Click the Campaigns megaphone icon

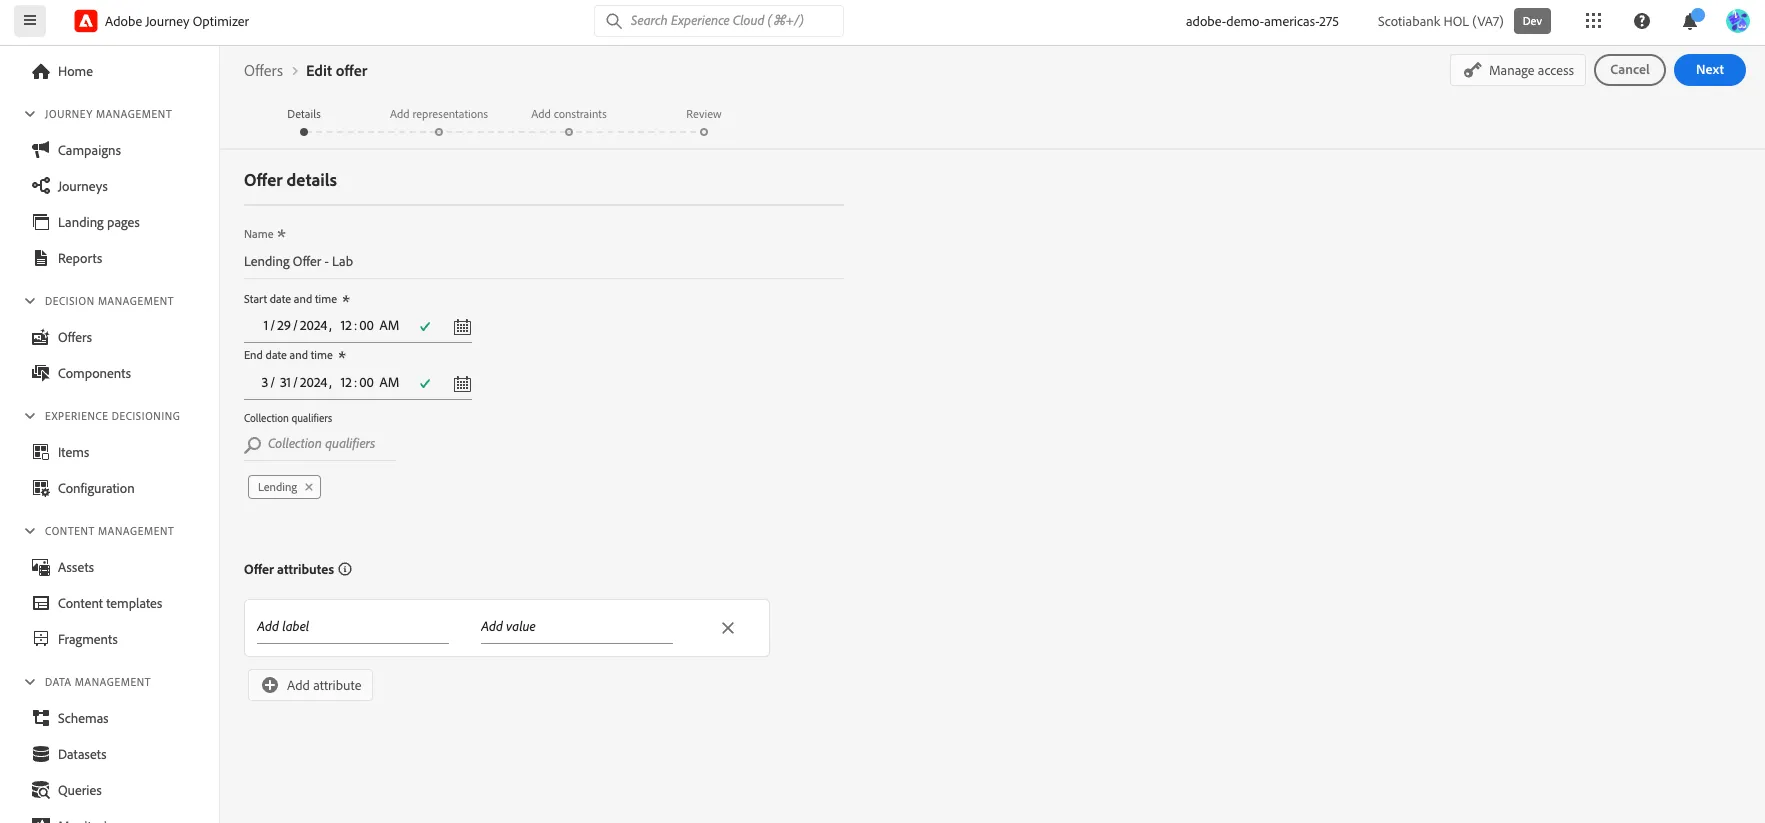tap(41, 150)
